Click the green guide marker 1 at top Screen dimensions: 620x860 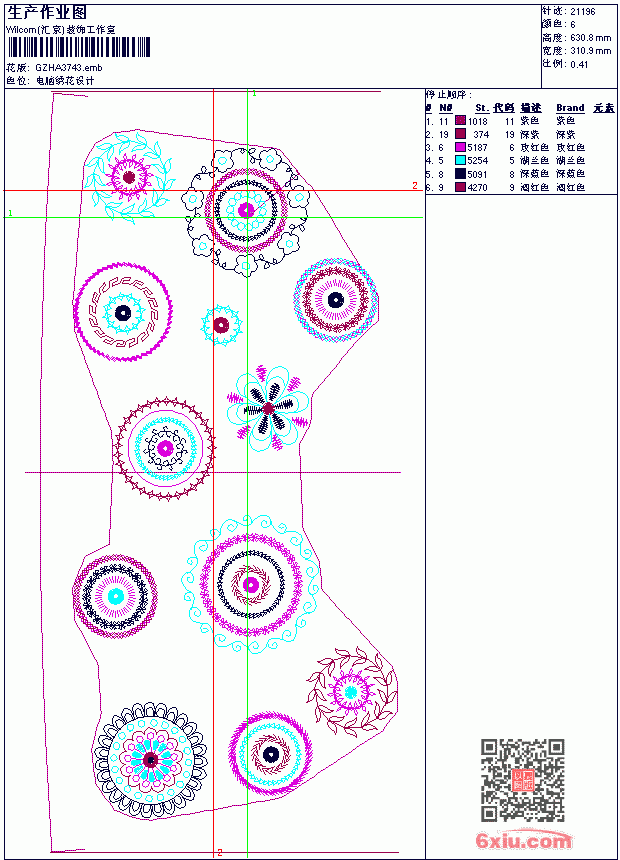pos(255,94)
